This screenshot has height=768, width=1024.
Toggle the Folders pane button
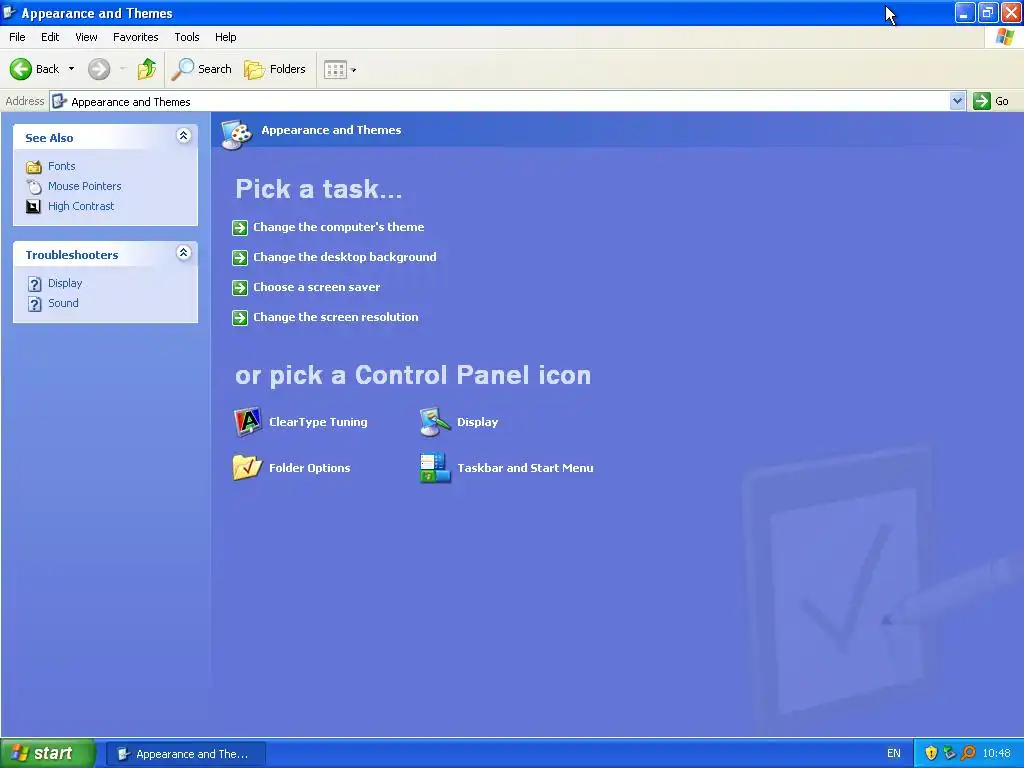point(274,69)
